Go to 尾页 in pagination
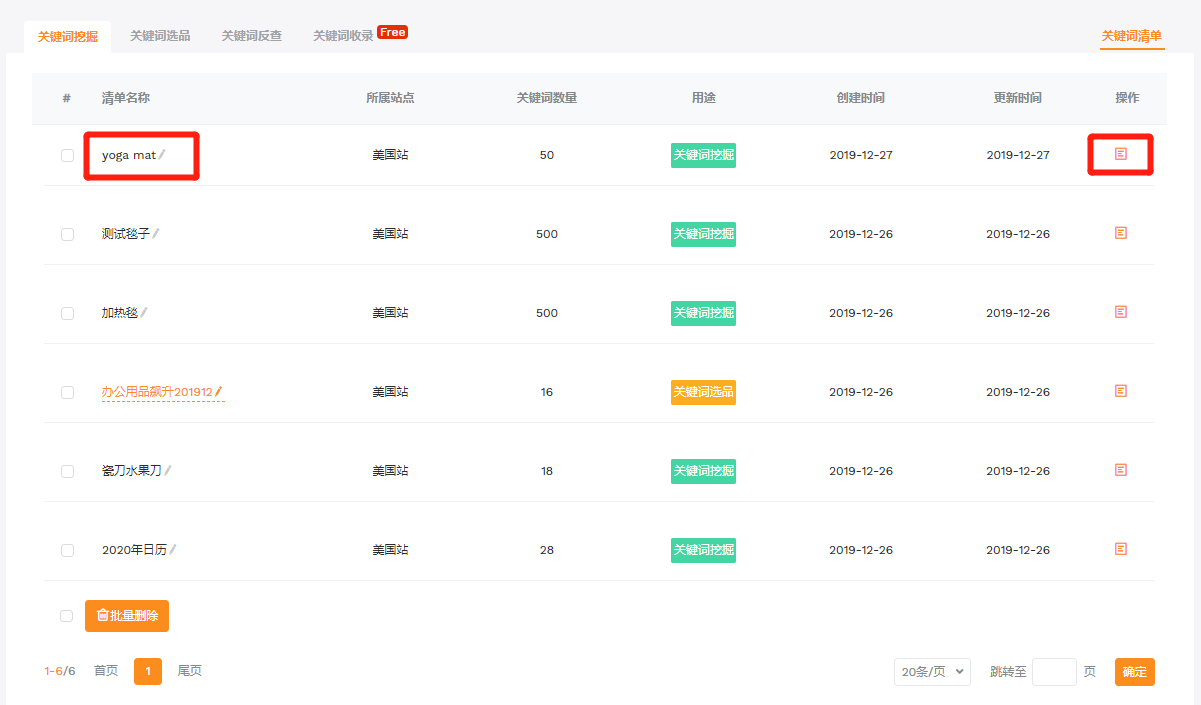 tap(190, 671)
